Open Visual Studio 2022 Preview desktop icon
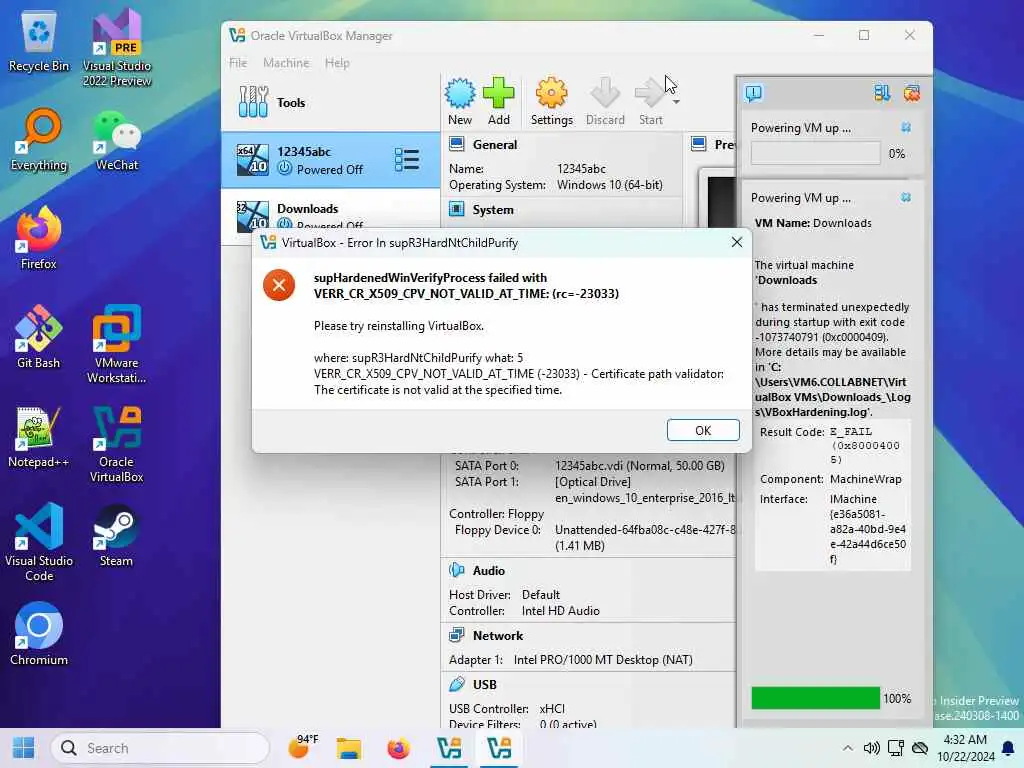The width and height of the screenshot is (1024, 768). [x=117, y=49]
